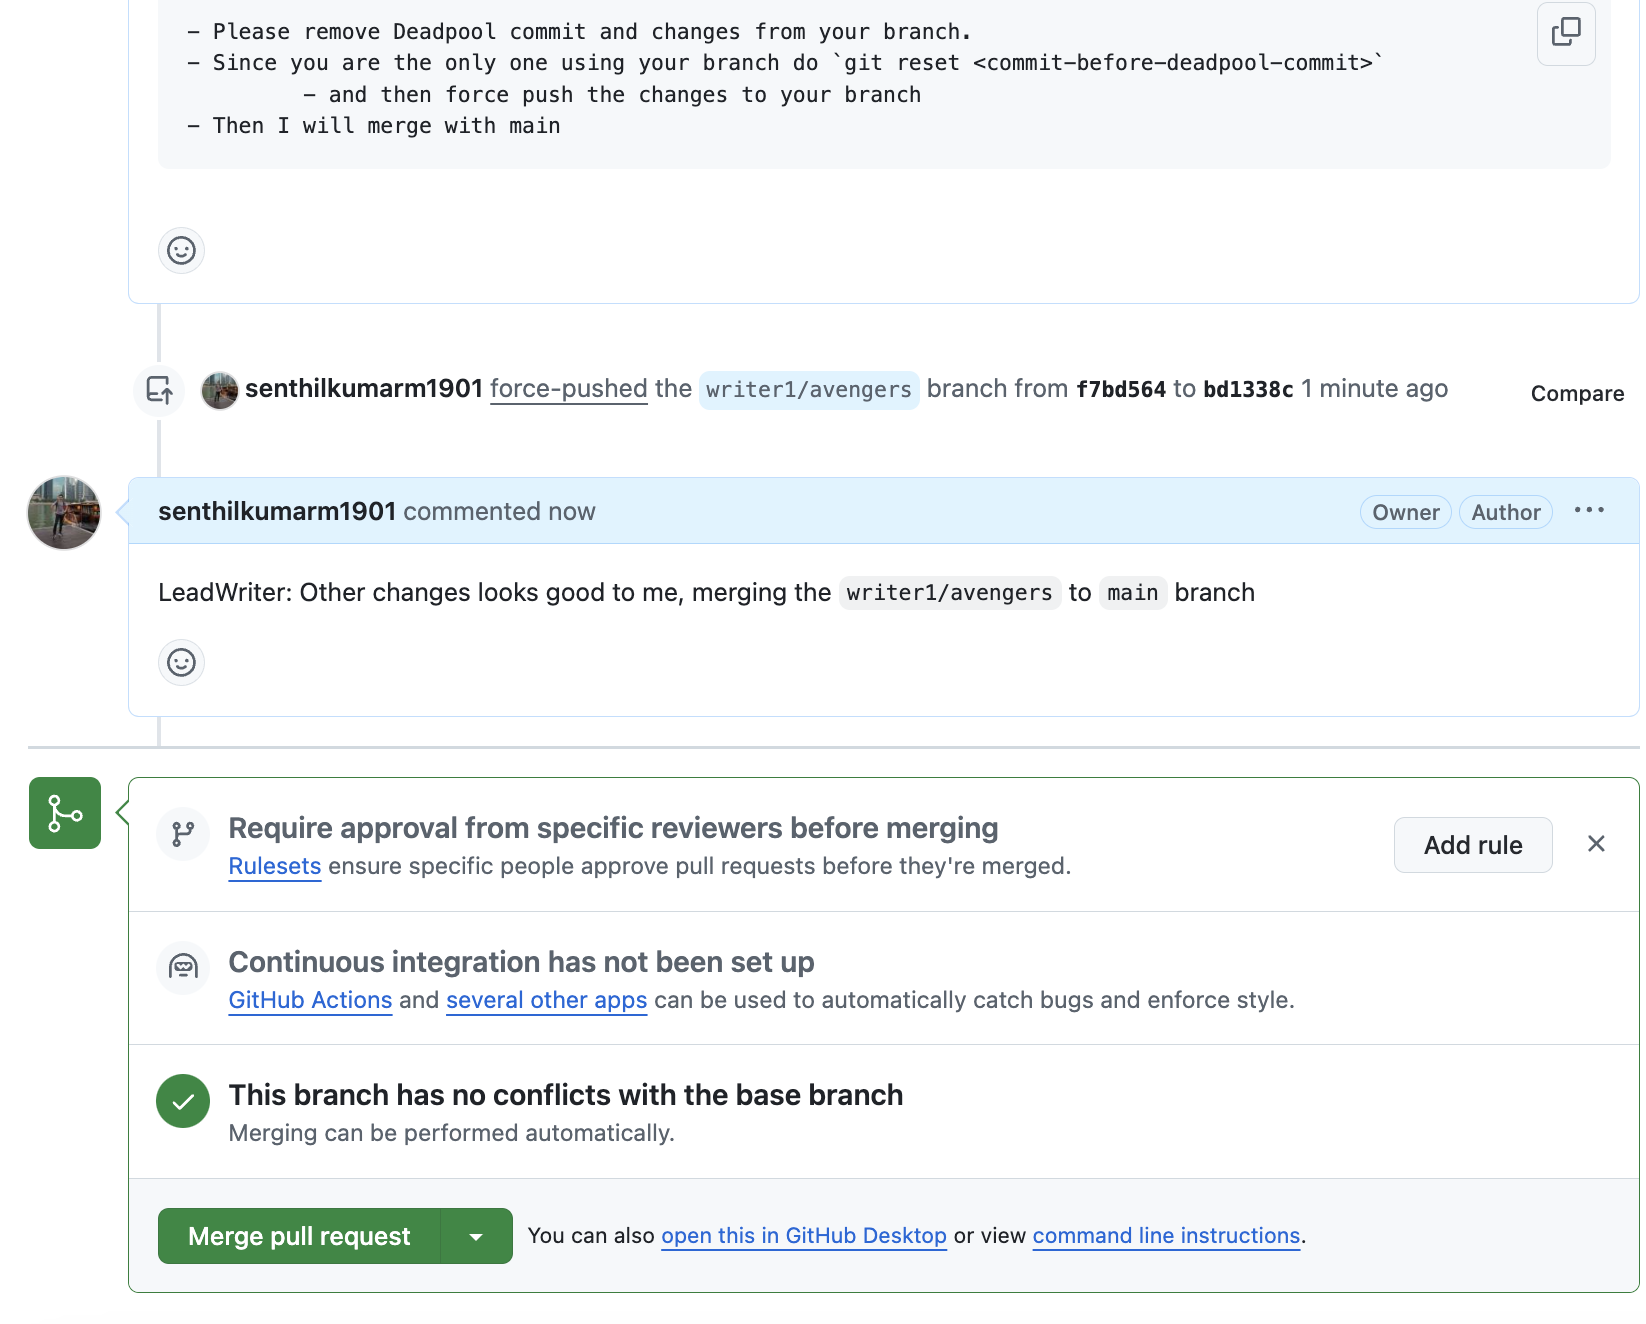Screen dimensions: 1646x1324
Task: Dismiss the Require approval suggestion
Action: [1596, 844]
